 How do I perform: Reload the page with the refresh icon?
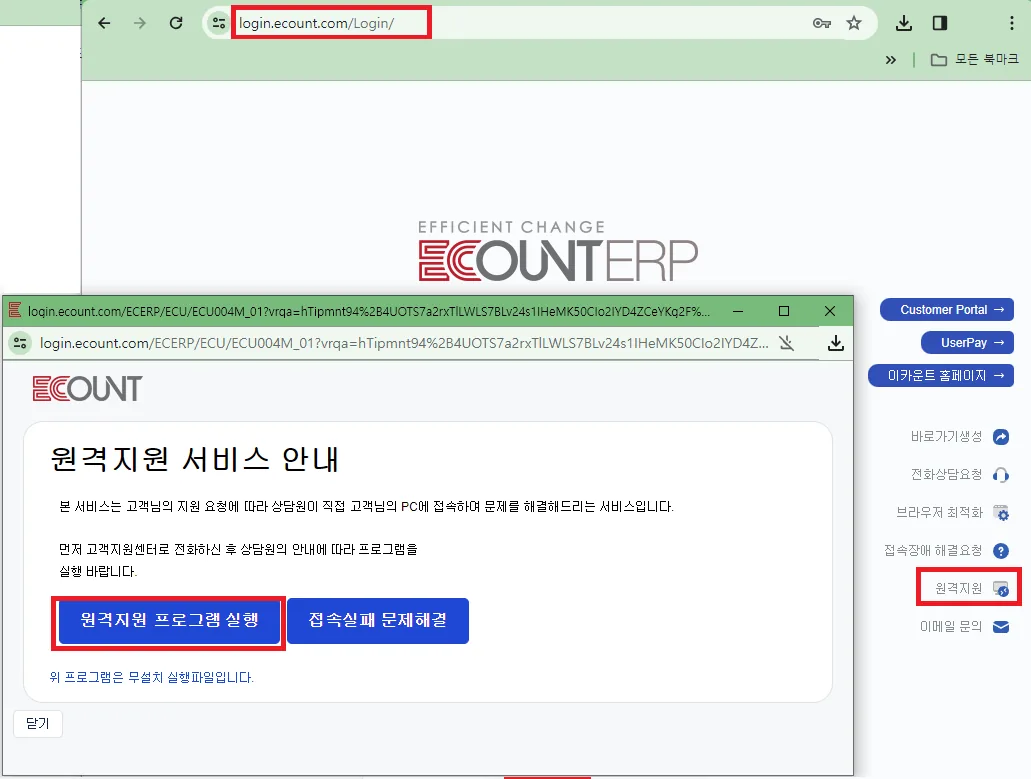pyautogui.click(x=176, y=23)
